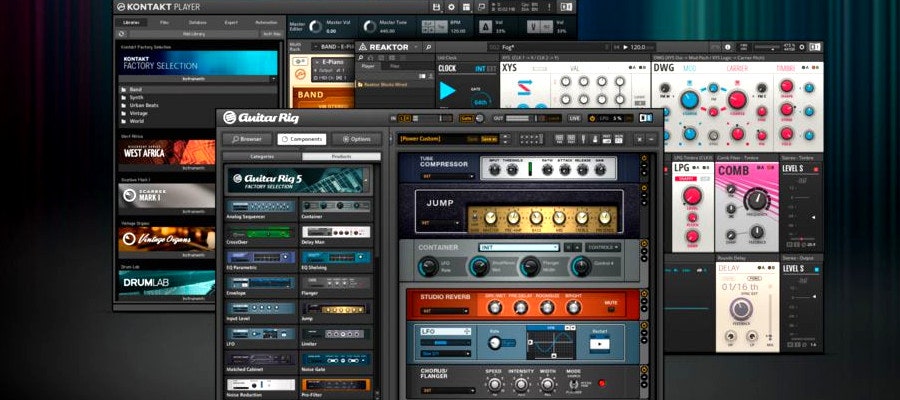This screenshot has width=900, height=400.
Task: Click the Guitar Rig Options button
Action: click(356, 139)
